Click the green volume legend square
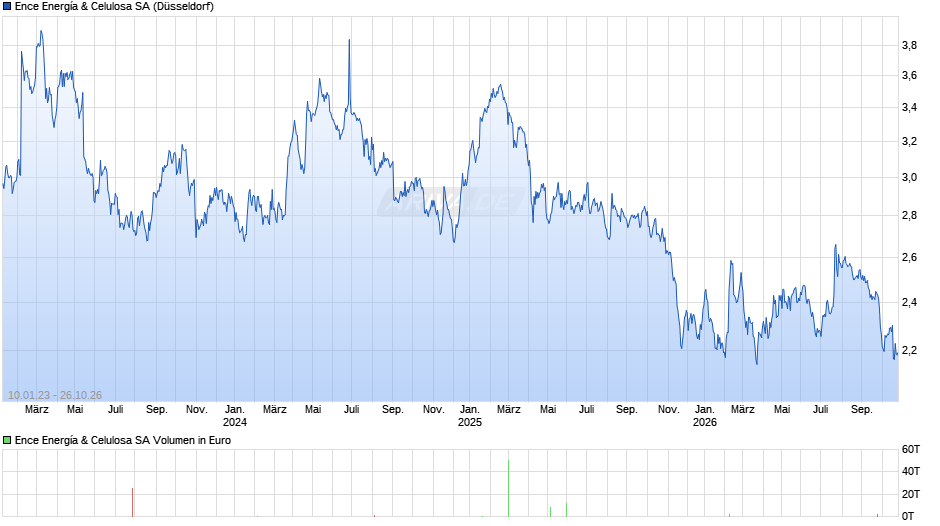940x526 pixels. click(7, 440)
